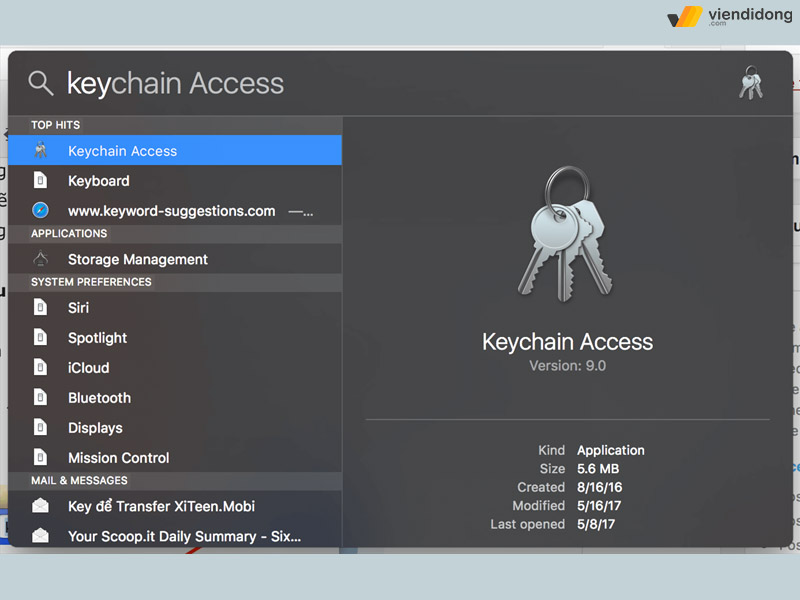The height and width of the screenshot is (600, 800).
Task: Click the Last opened date 5/8/17
Action: 596,524
